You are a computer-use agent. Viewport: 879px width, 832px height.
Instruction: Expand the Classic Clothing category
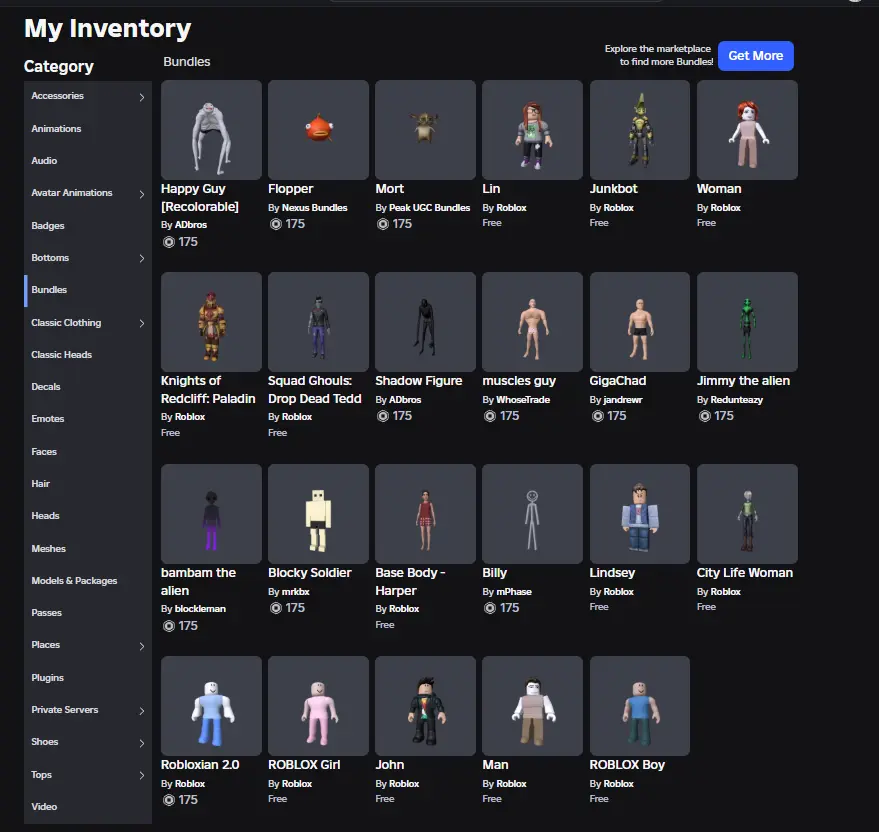point(142,323)
